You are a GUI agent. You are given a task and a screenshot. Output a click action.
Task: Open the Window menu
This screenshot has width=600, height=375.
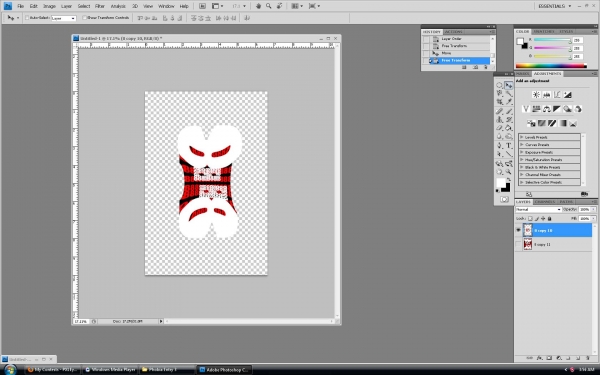point(166,6)
